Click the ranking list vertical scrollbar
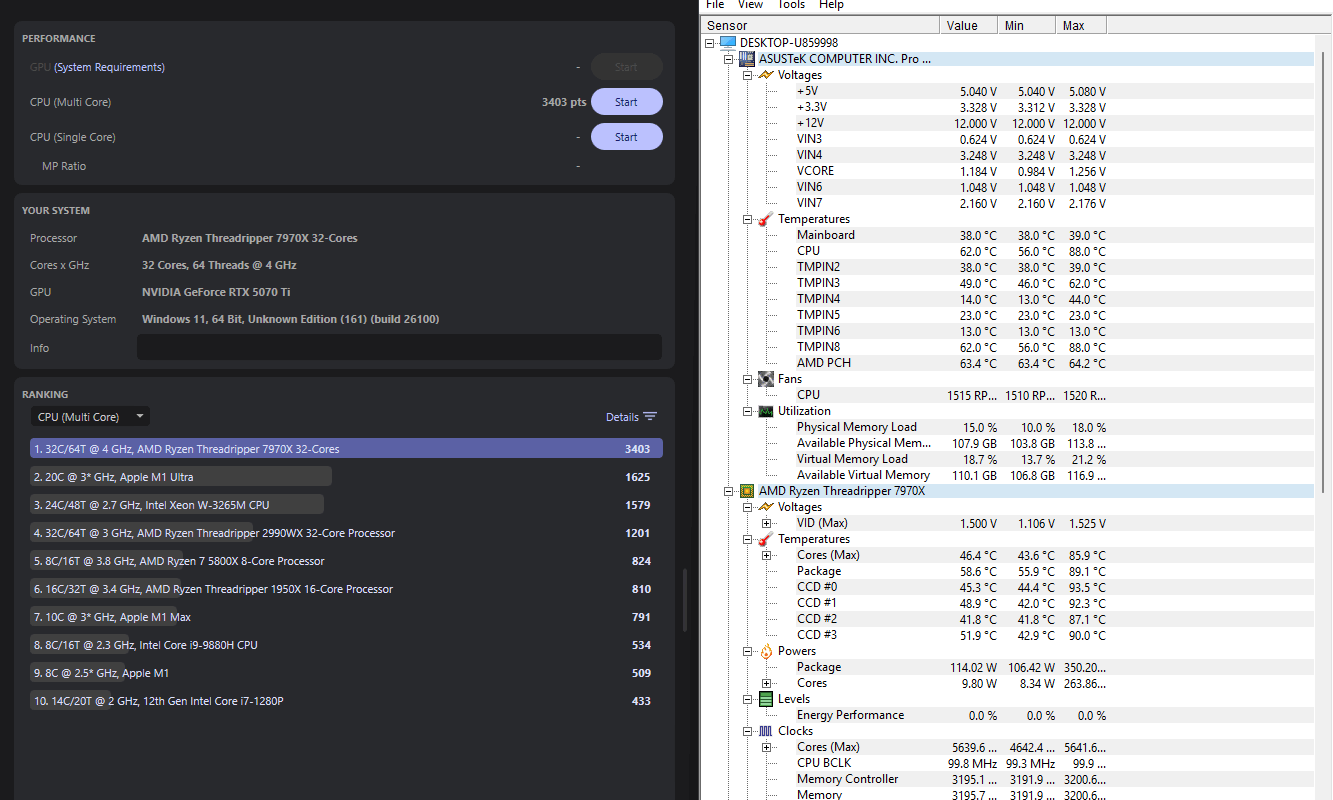 pos(684,600)
